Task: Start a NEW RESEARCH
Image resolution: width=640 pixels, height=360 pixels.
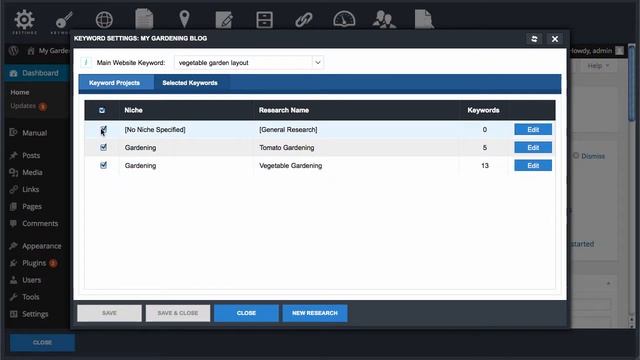Action: (x=315, y=313)
